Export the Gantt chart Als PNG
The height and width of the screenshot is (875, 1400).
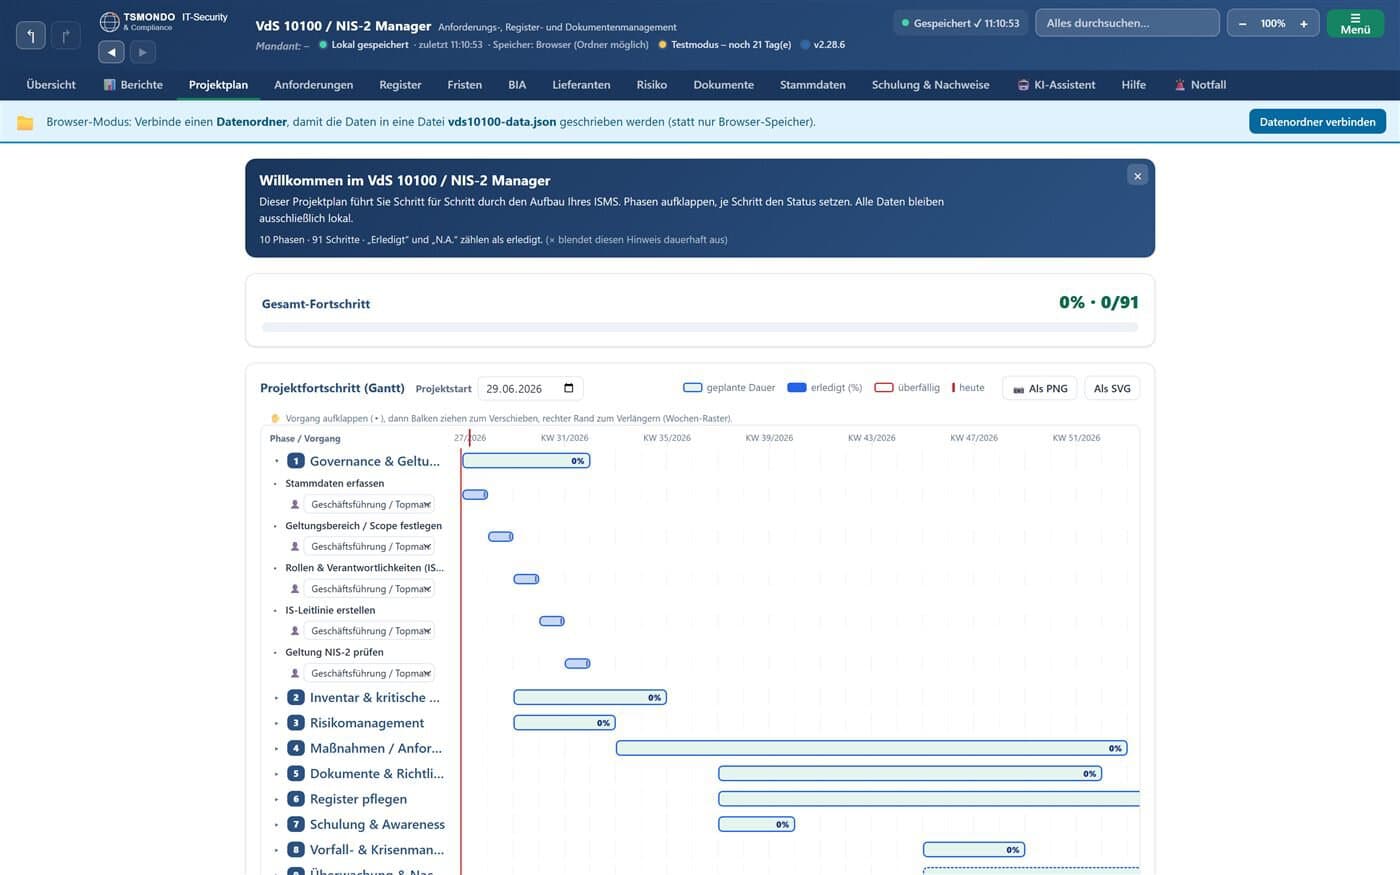coord(1040,388)
